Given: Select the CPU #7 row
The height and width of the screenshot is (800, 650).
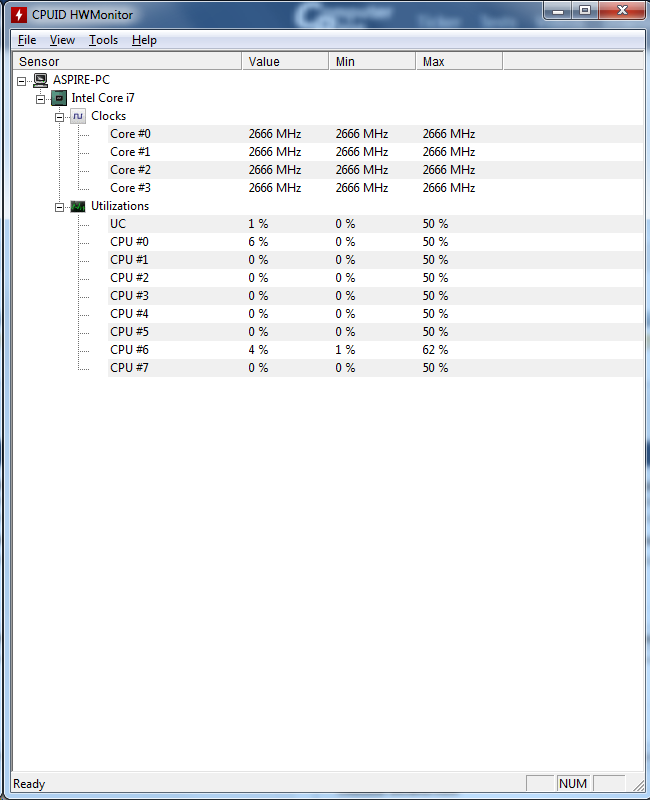Looking at the screenshot, I should 376,368.
